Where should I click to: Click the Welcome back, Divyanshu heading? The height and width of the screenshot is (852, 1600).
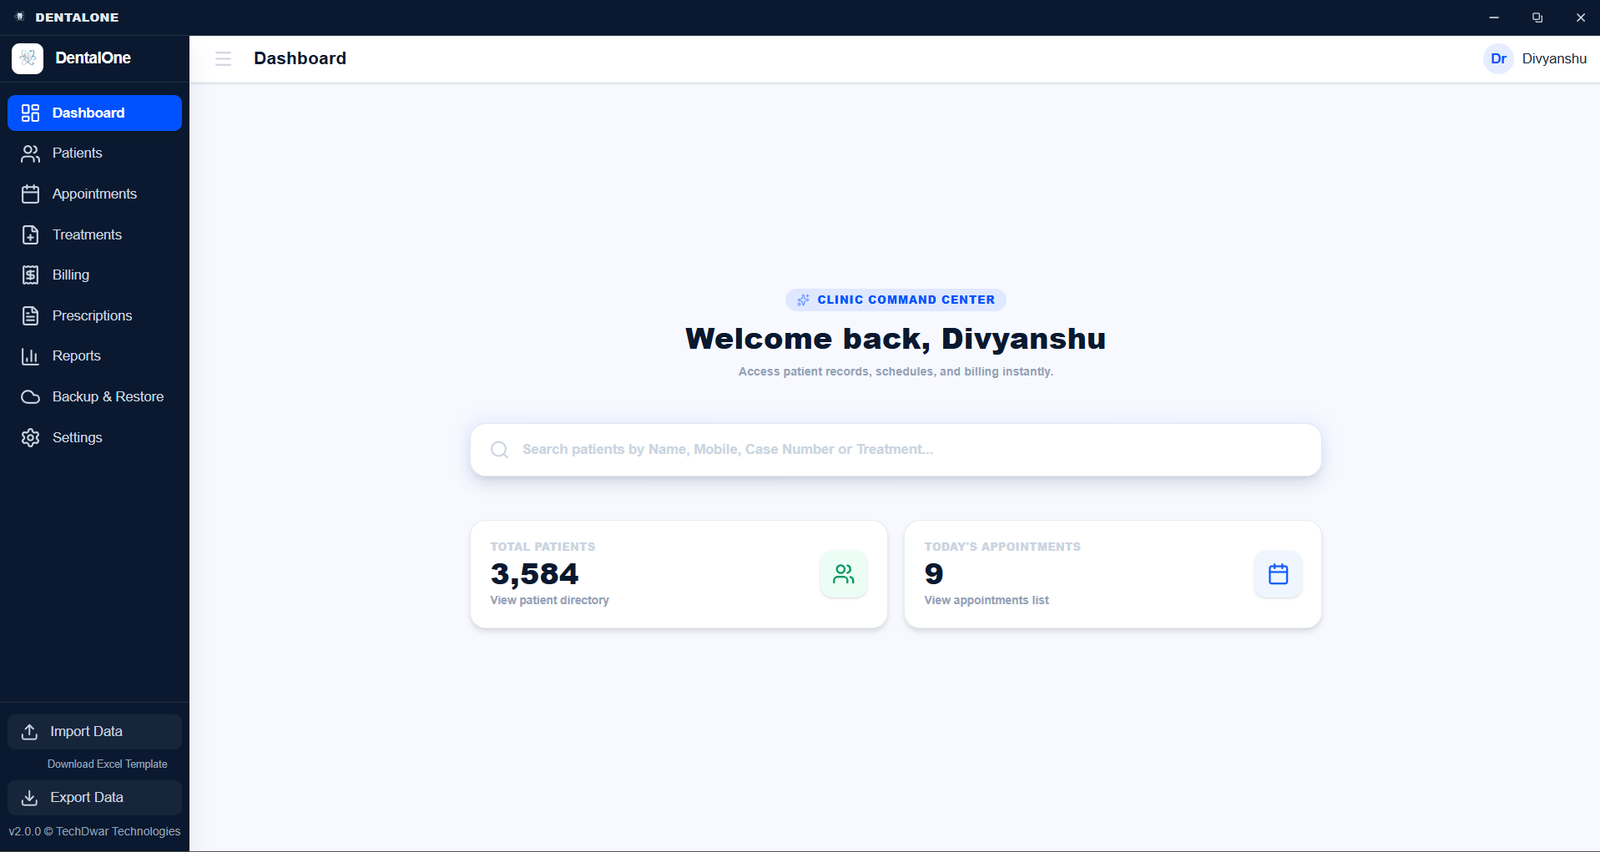click(x=895, y=339)
